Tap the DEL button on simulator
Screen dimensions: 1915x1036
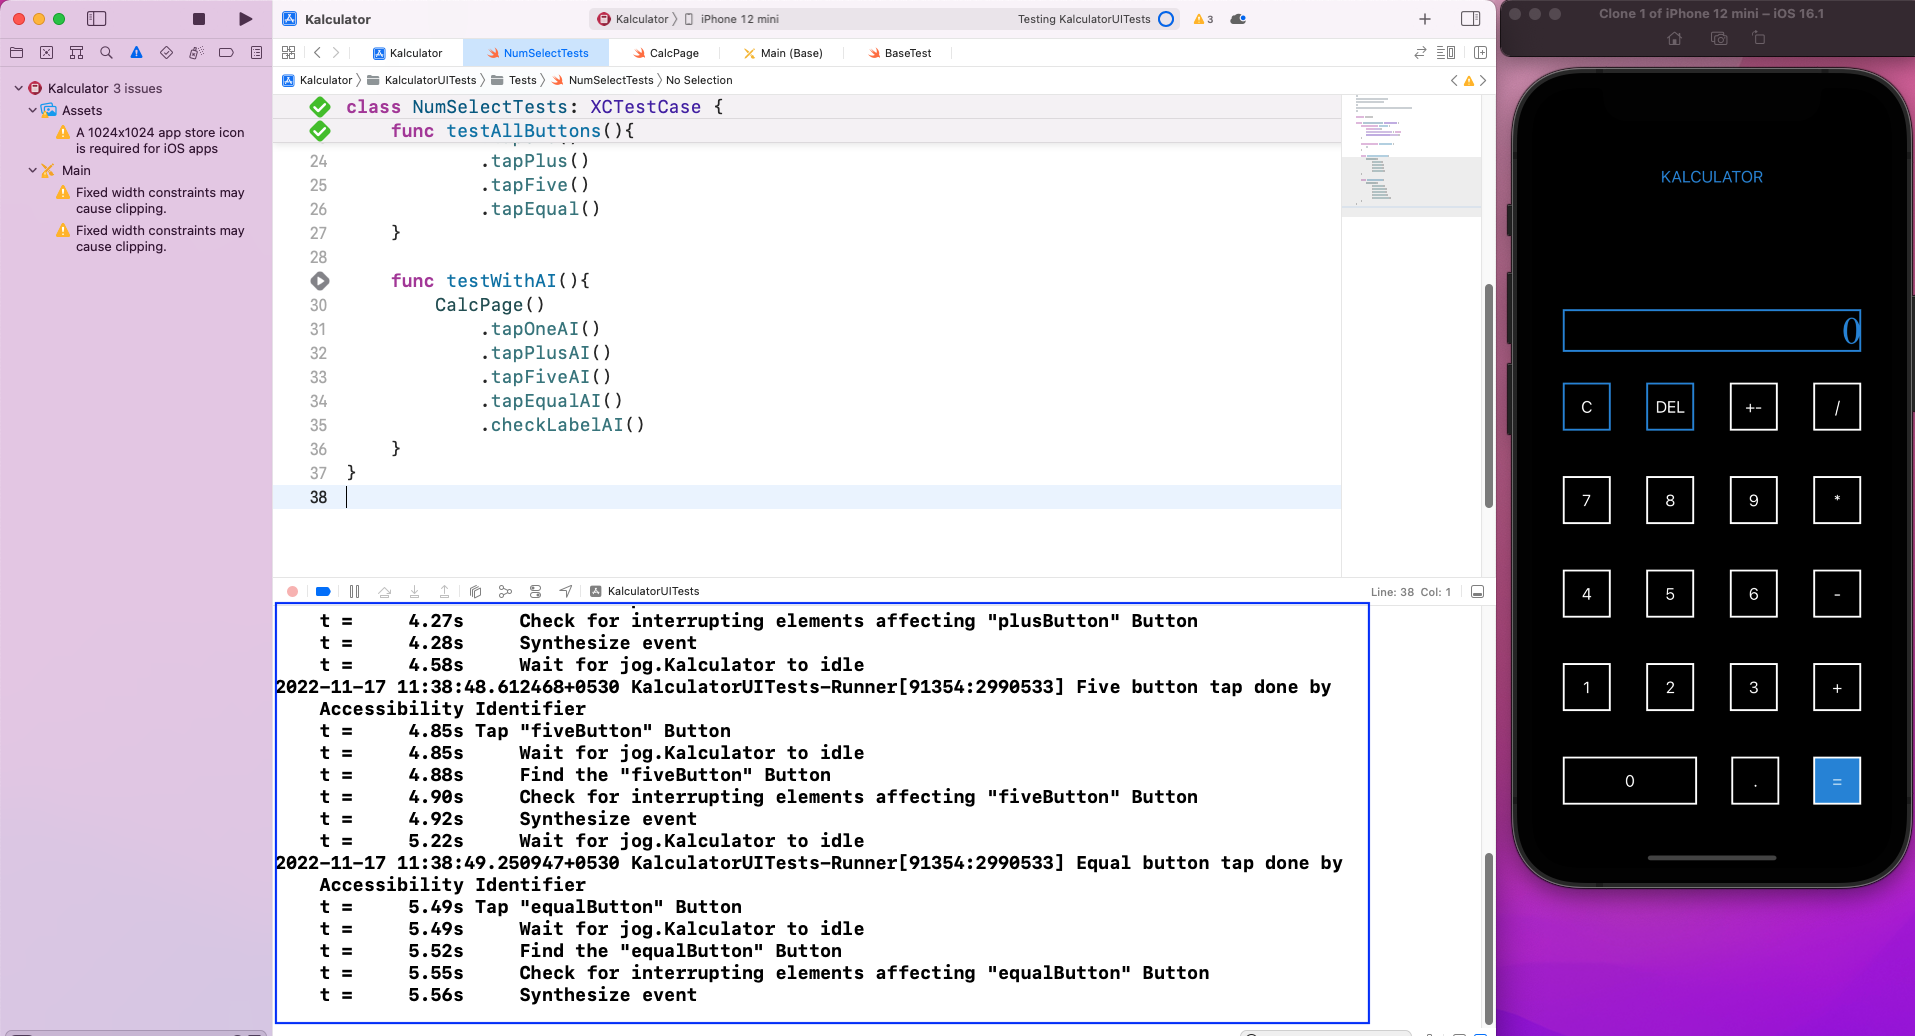(x=1670, y=407)
